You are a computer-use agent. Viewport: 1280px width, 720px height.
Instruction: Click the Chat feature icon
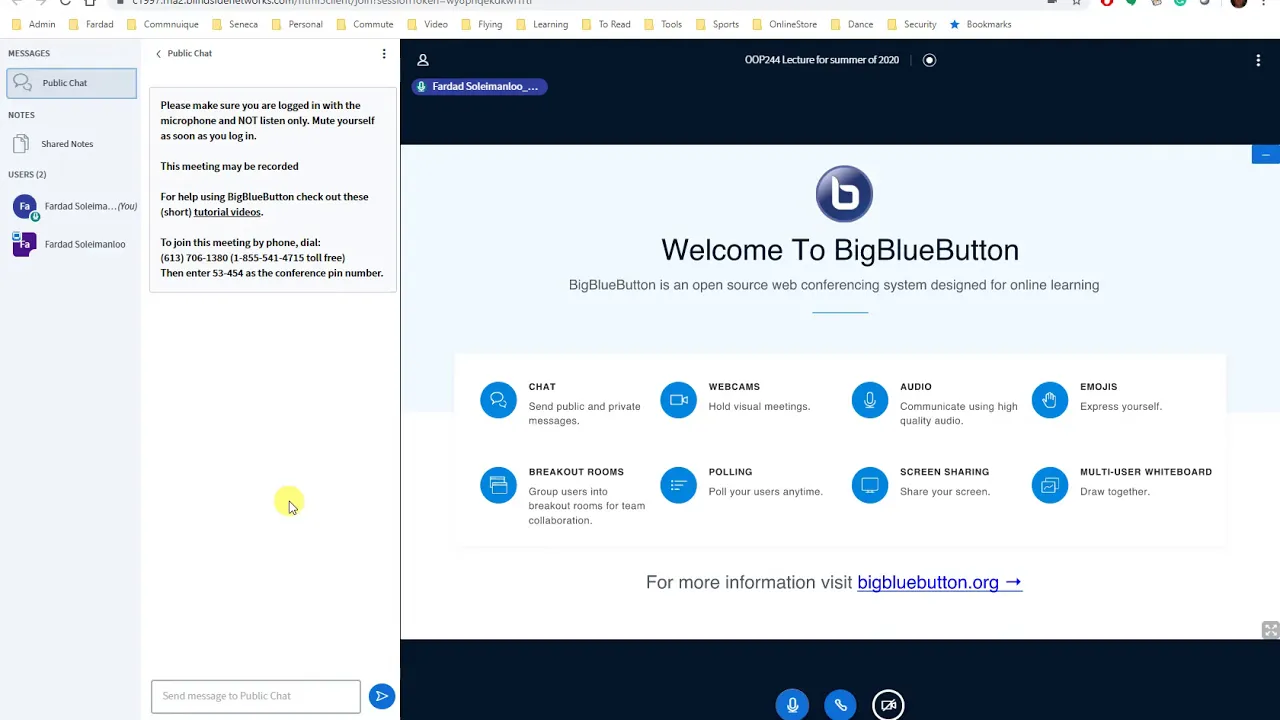pos(498,400)
